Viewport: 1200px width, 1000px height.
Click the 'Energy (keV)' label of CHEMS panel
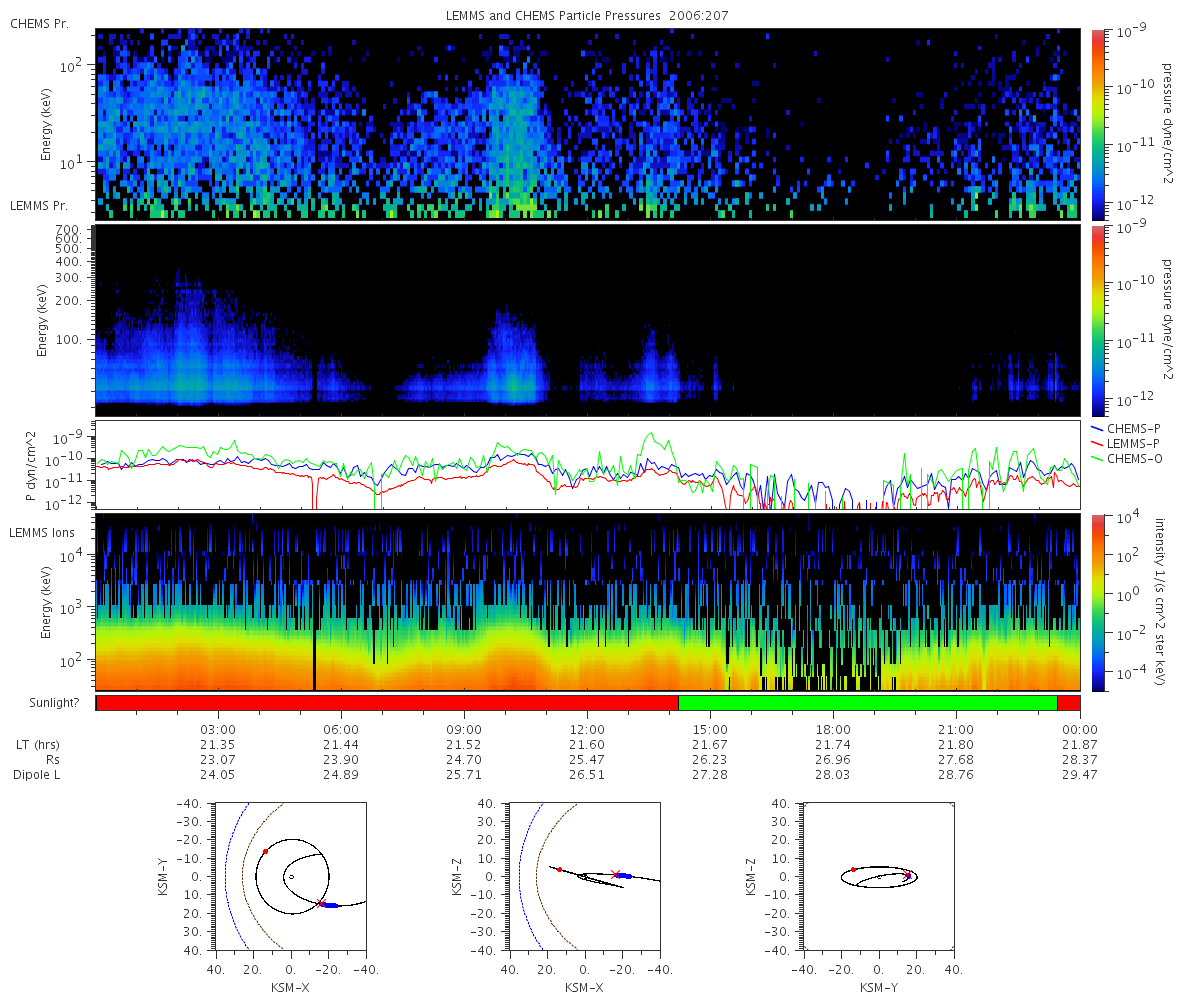pos(46,125)
